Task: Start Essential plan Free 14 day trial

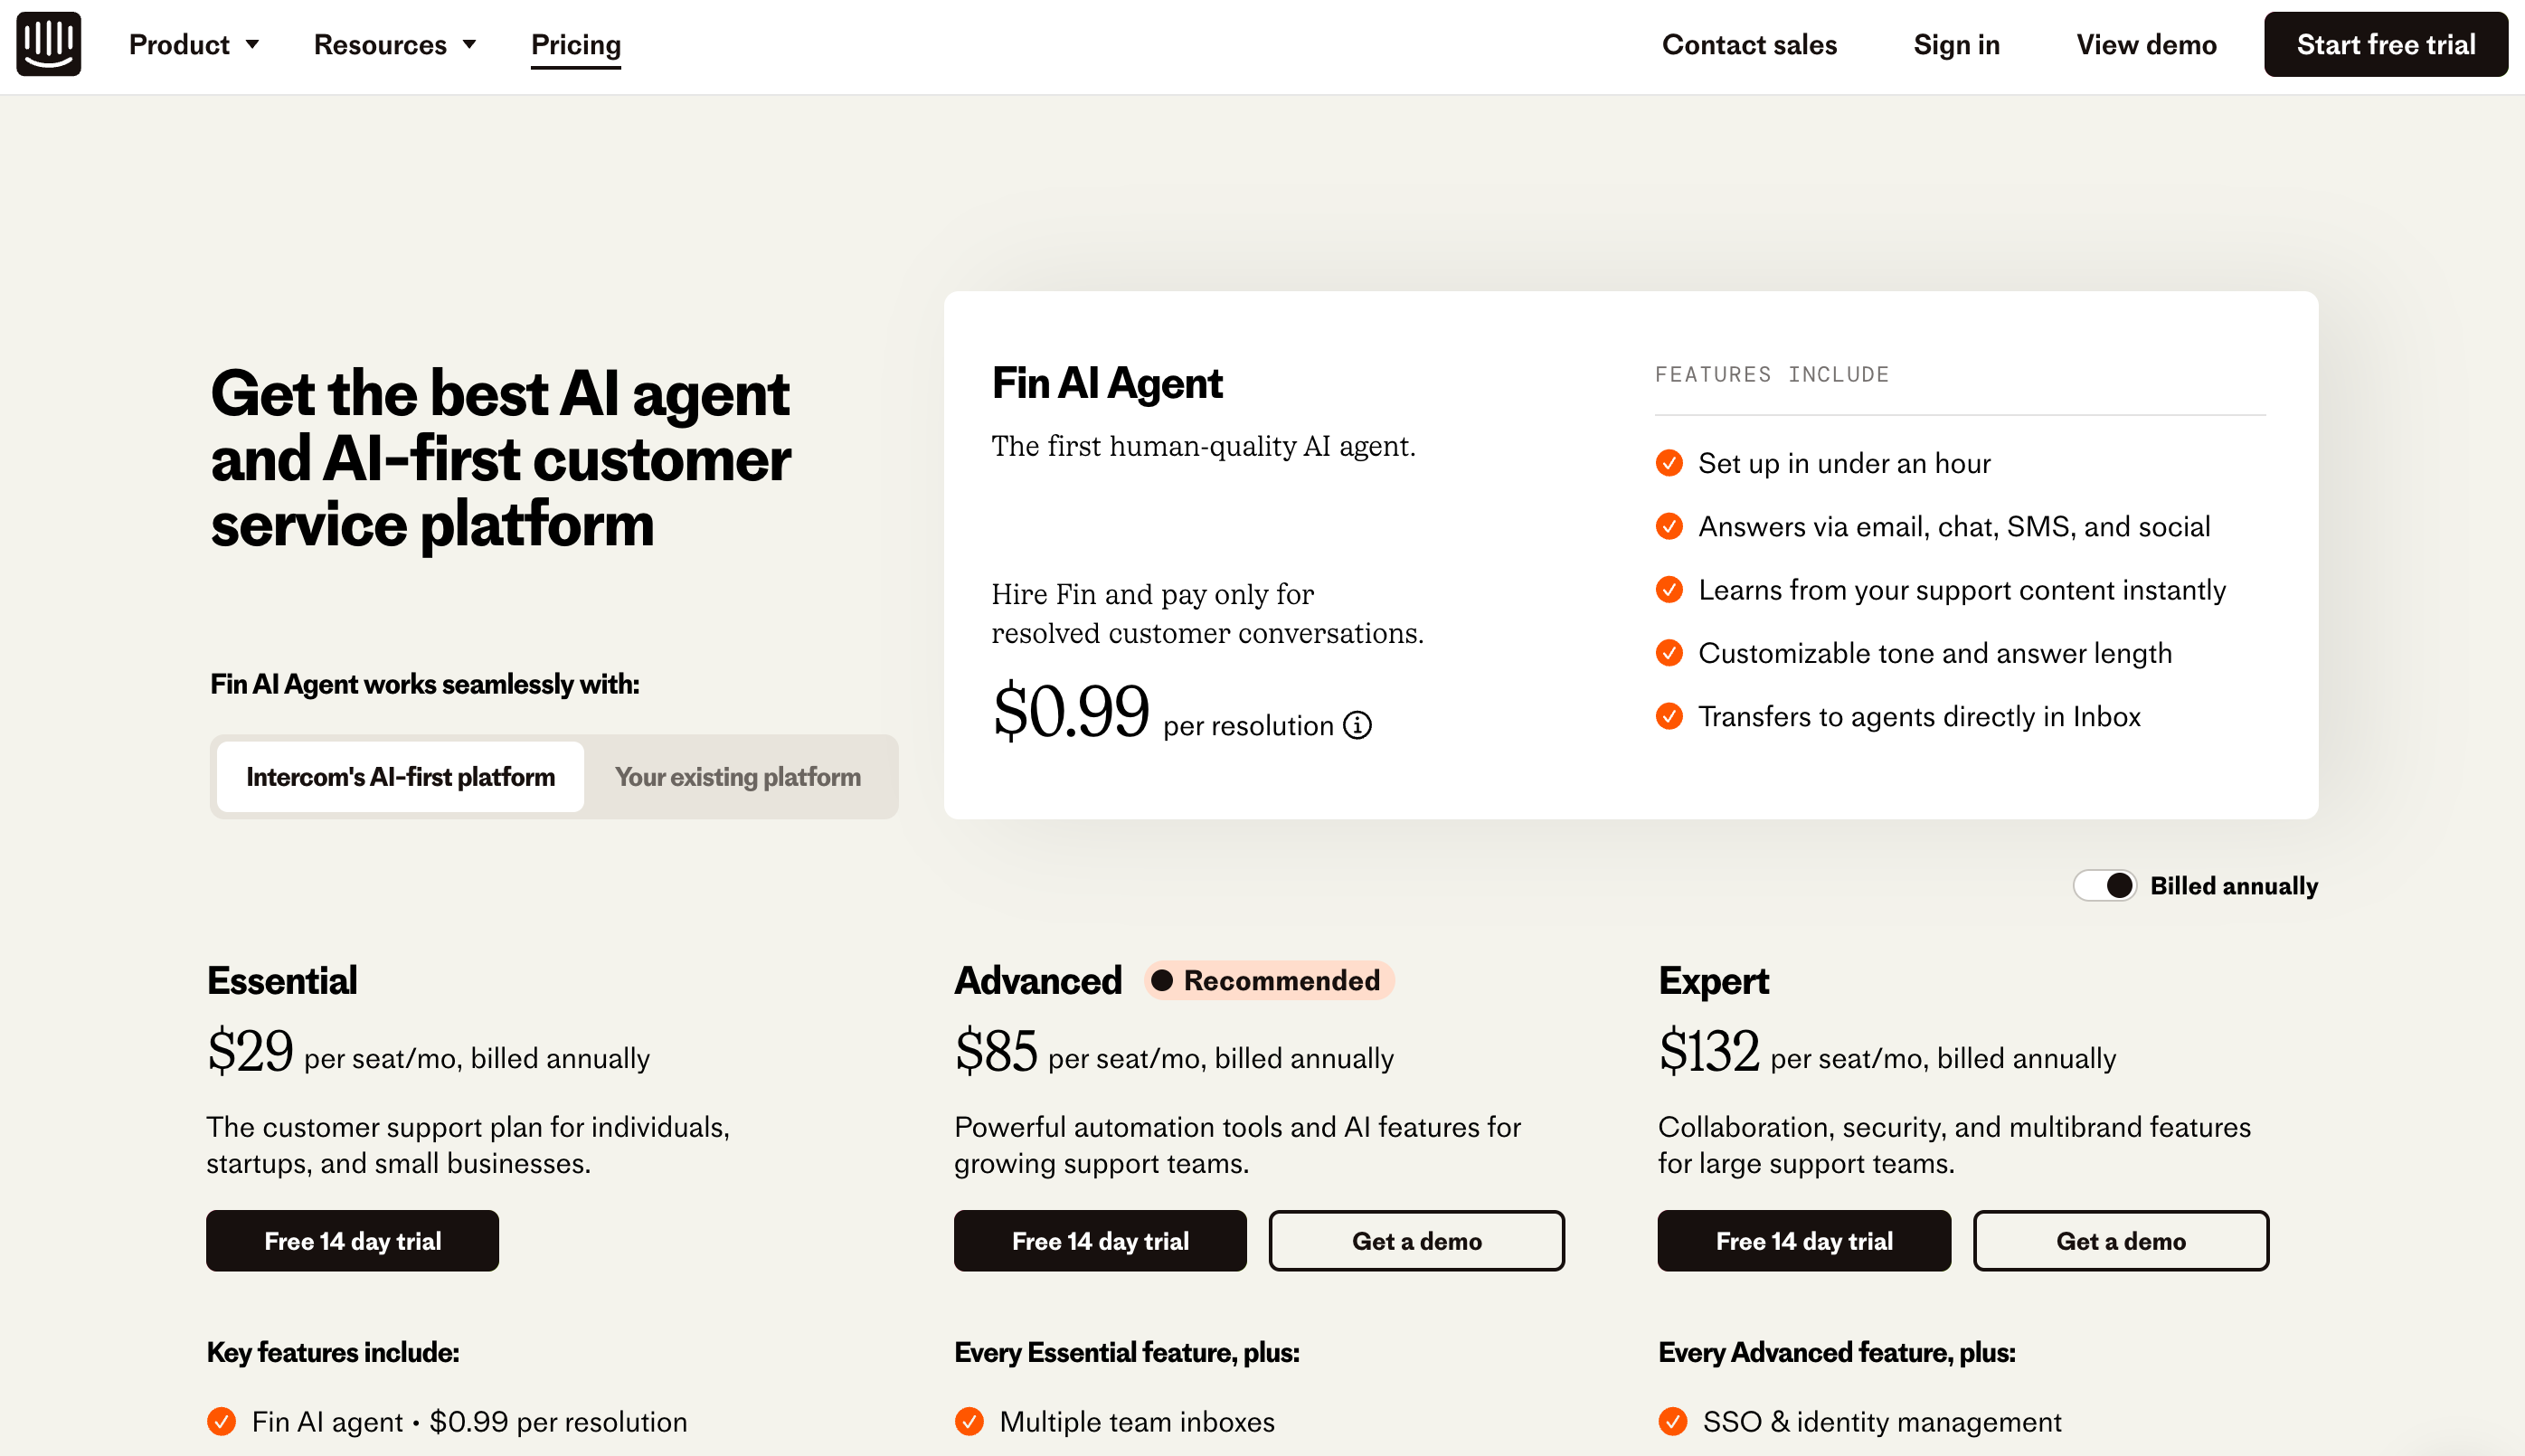Action: tap(352, 1241)
